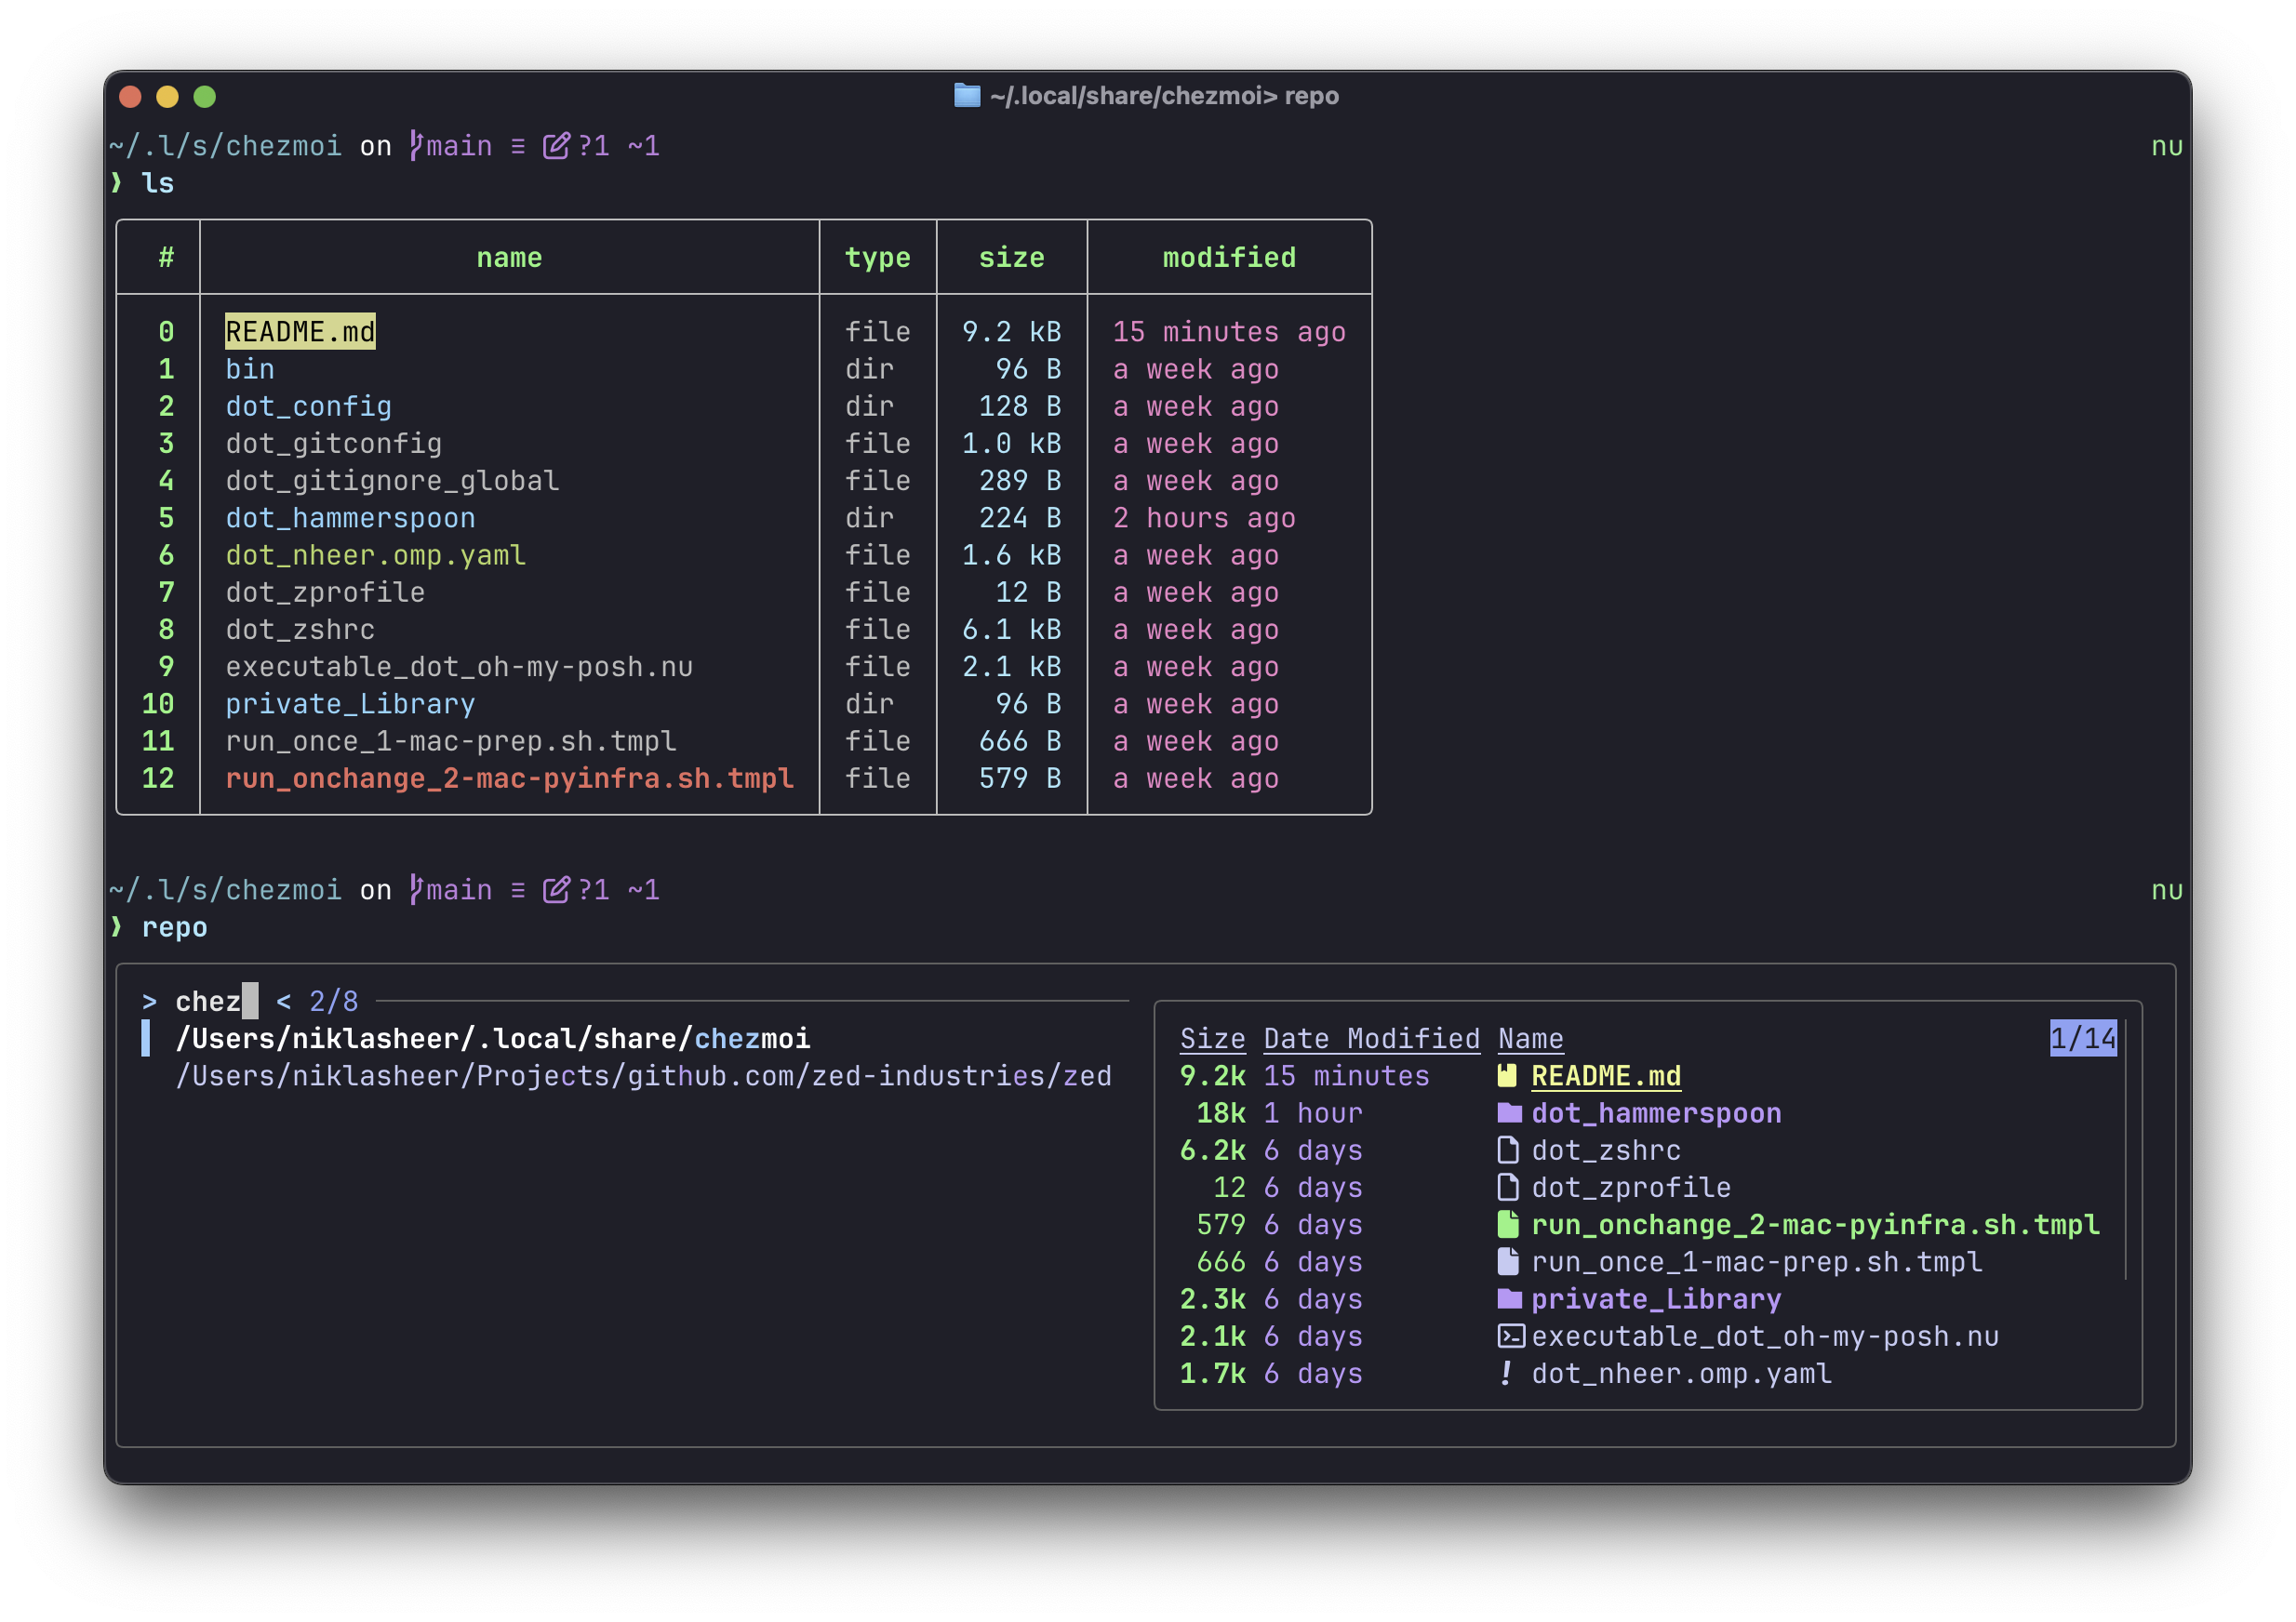Click the 'Size' preview column header
The height and width of the screenshot is (1622, 2296).
click(1212, 1039)
